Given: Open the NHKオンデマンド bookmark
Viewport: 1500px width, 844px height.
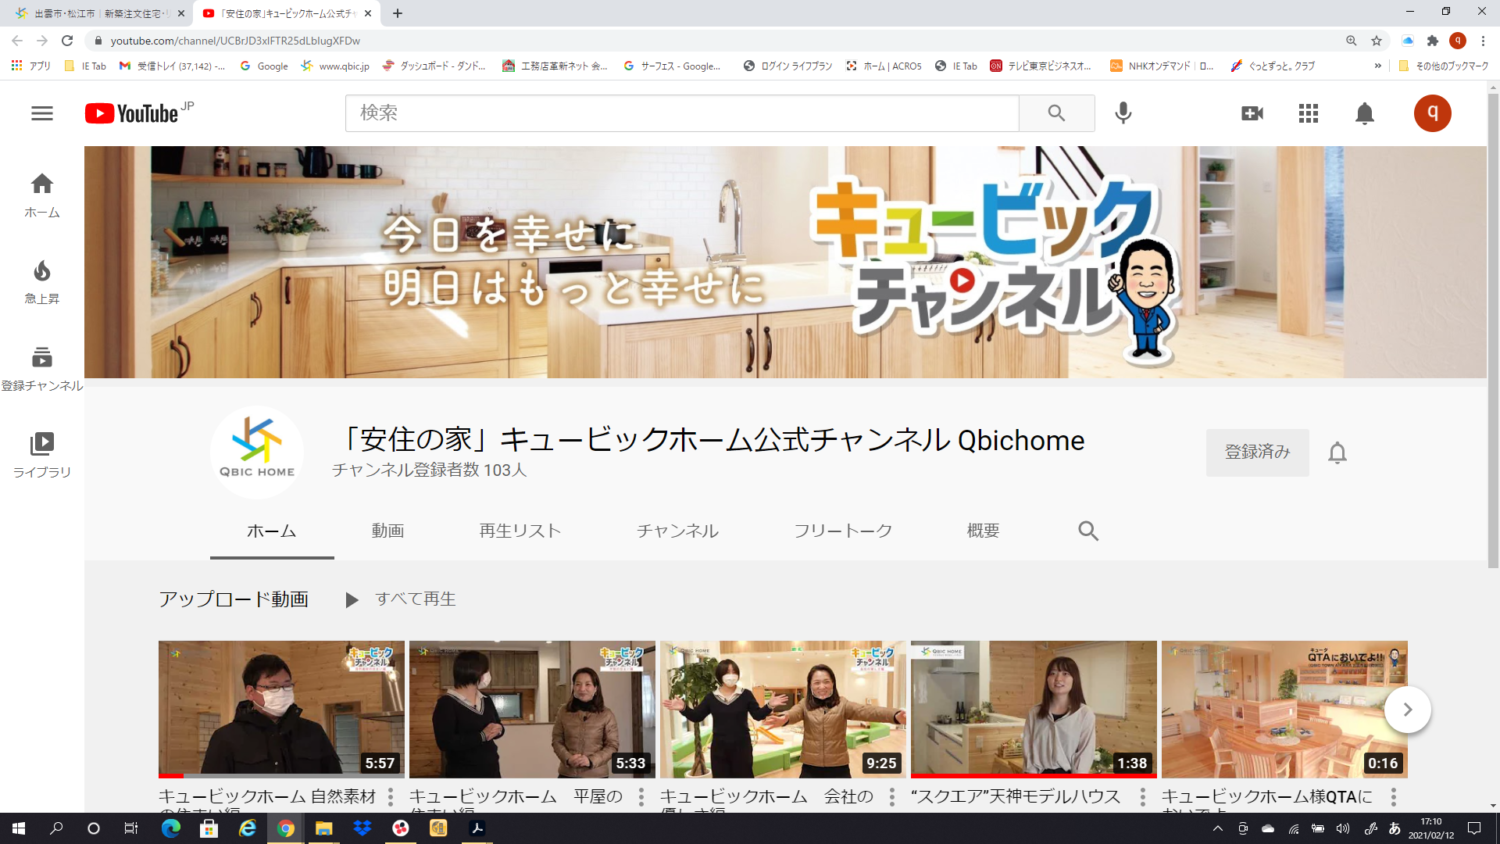Looking at the screenshot, I should tap(1162, 66).
